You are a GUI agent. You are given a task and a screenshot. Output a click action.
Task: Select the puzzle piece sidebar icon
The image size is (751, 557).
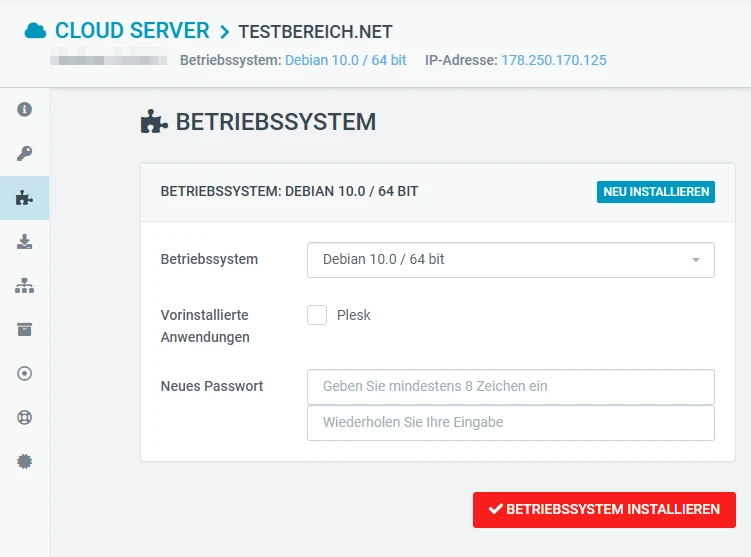pos(25,198)
